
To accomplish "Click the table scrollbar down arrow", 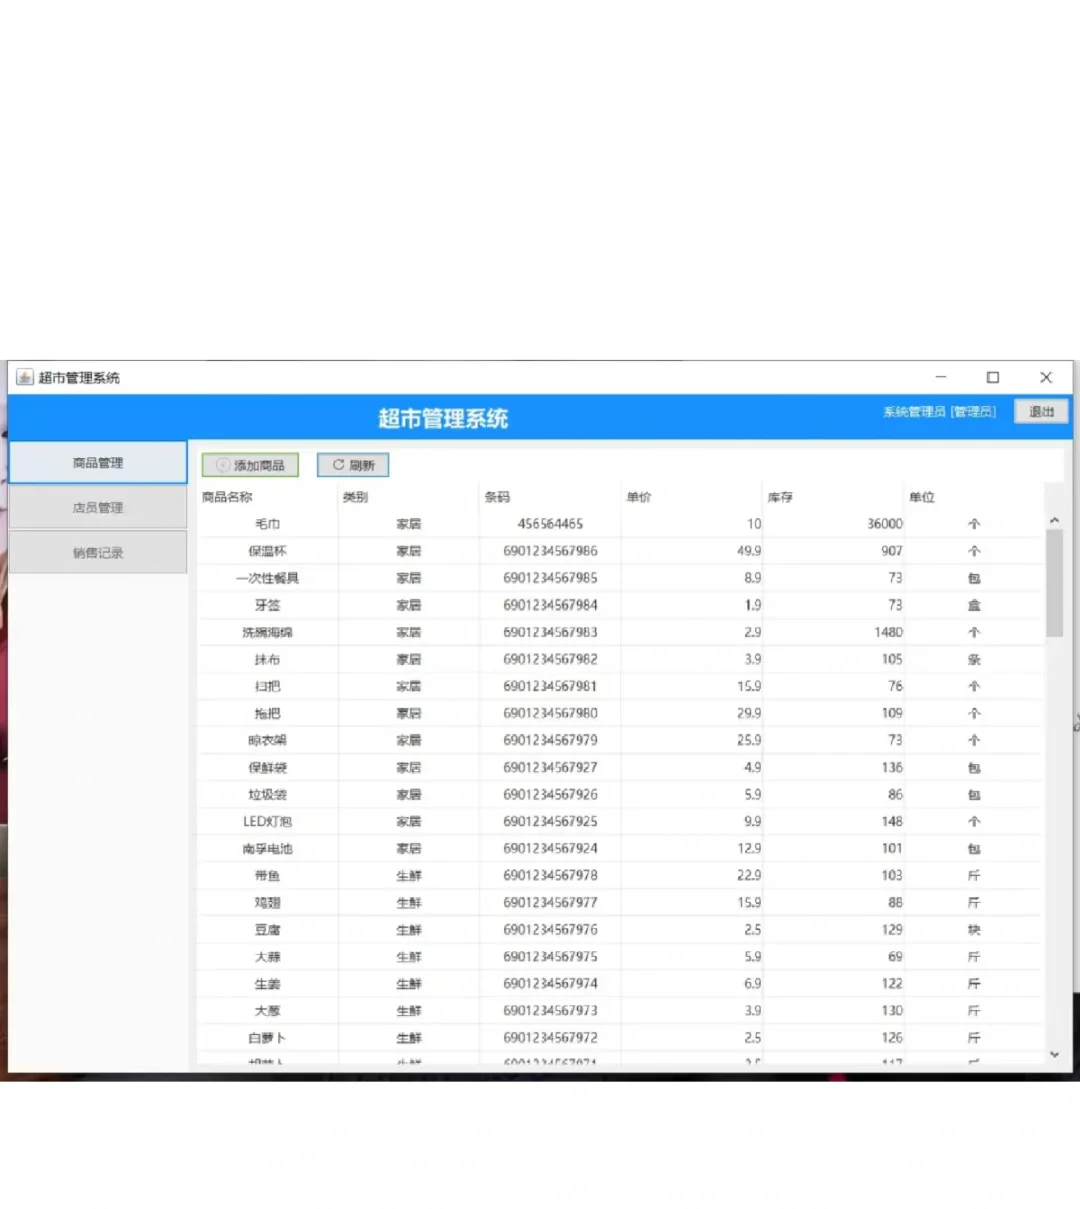I will pyautogui.click(x=1054, y=1054).
